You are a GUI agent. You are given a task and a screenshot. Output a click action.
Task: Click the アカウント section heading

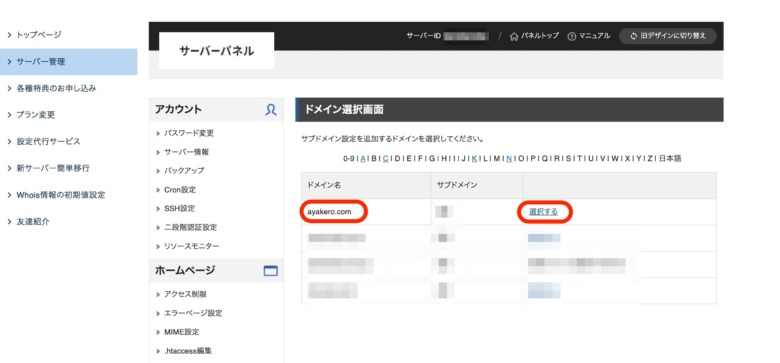179,109
